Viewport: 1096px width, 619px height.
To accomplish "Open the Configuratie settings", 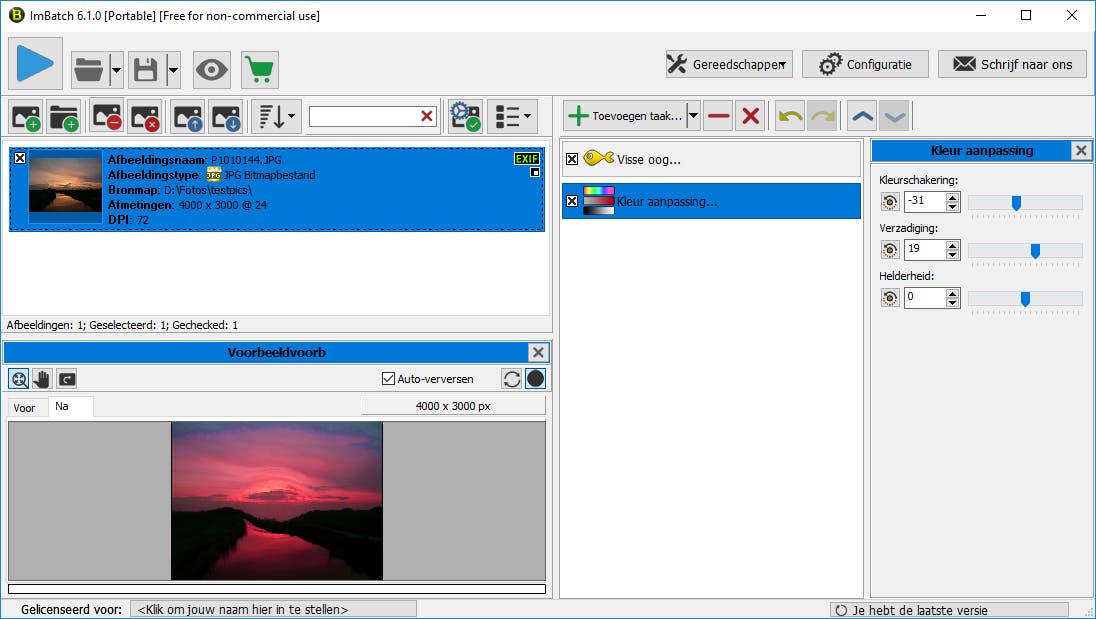I will [x=865, y=64].
